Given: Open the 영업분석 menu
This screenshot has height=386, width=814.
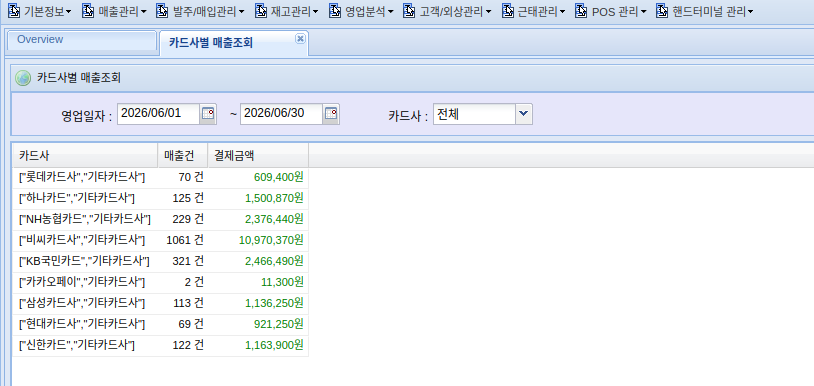Looking at the screenshot, I should pos(362,11).
